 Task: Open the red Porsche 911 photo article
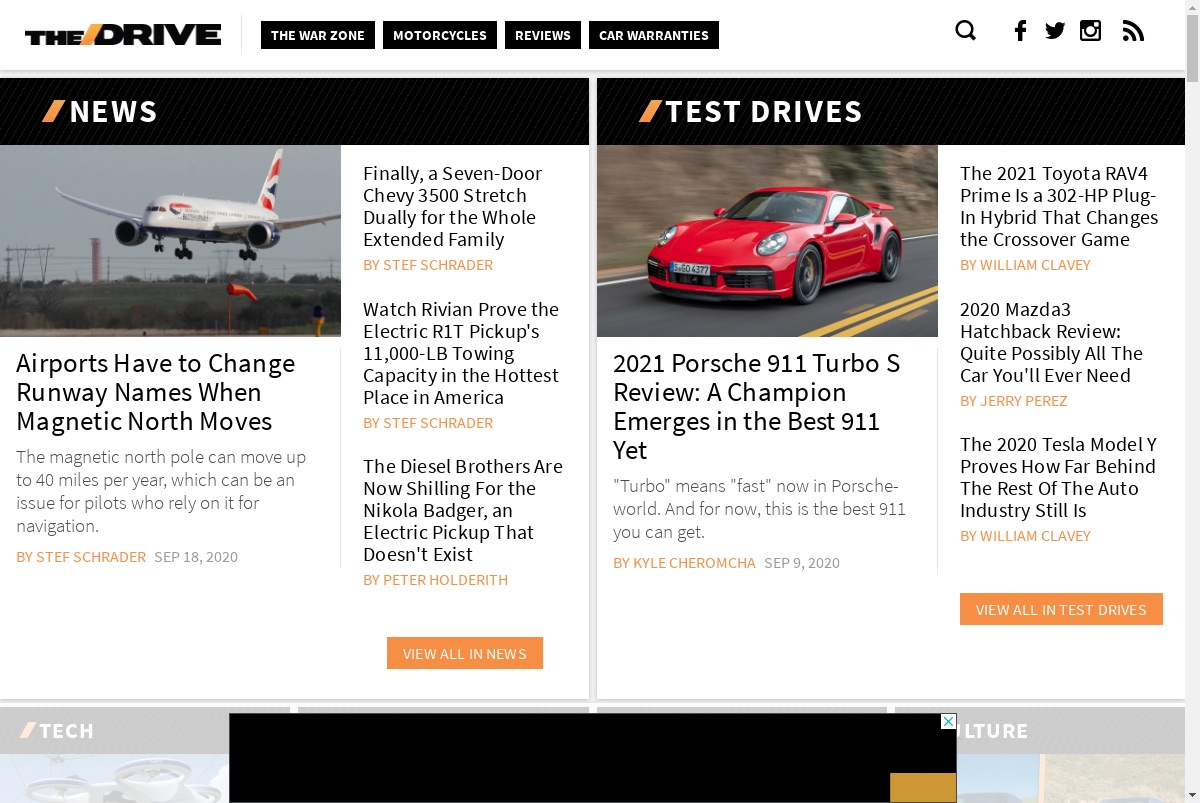(x=767, y=241)
